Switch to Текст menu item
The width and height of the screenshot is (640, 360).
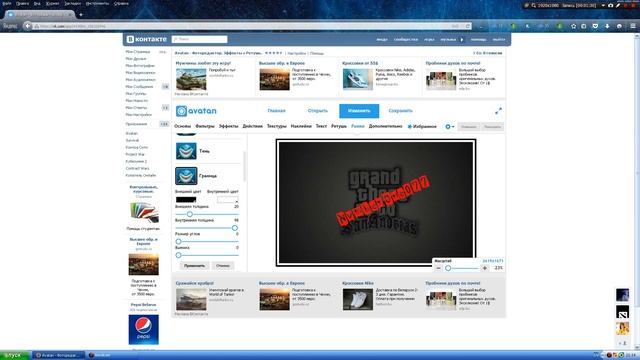pyautogui.click(x=321, y=127)
